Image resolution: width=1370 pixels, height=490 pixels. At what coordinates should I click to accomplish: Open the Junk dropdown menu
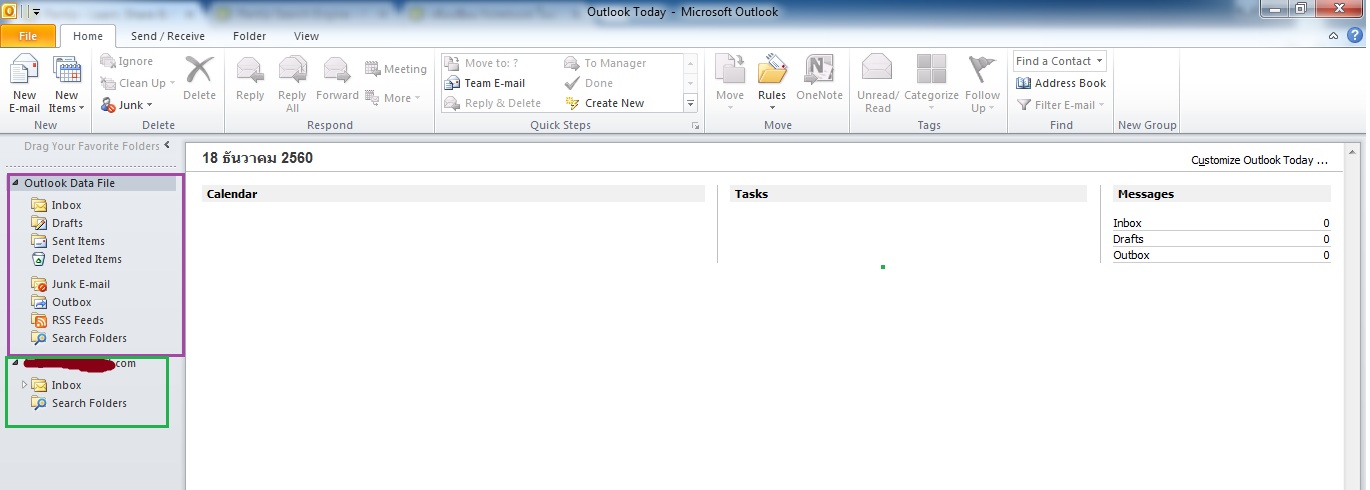(x=127, y=105)
